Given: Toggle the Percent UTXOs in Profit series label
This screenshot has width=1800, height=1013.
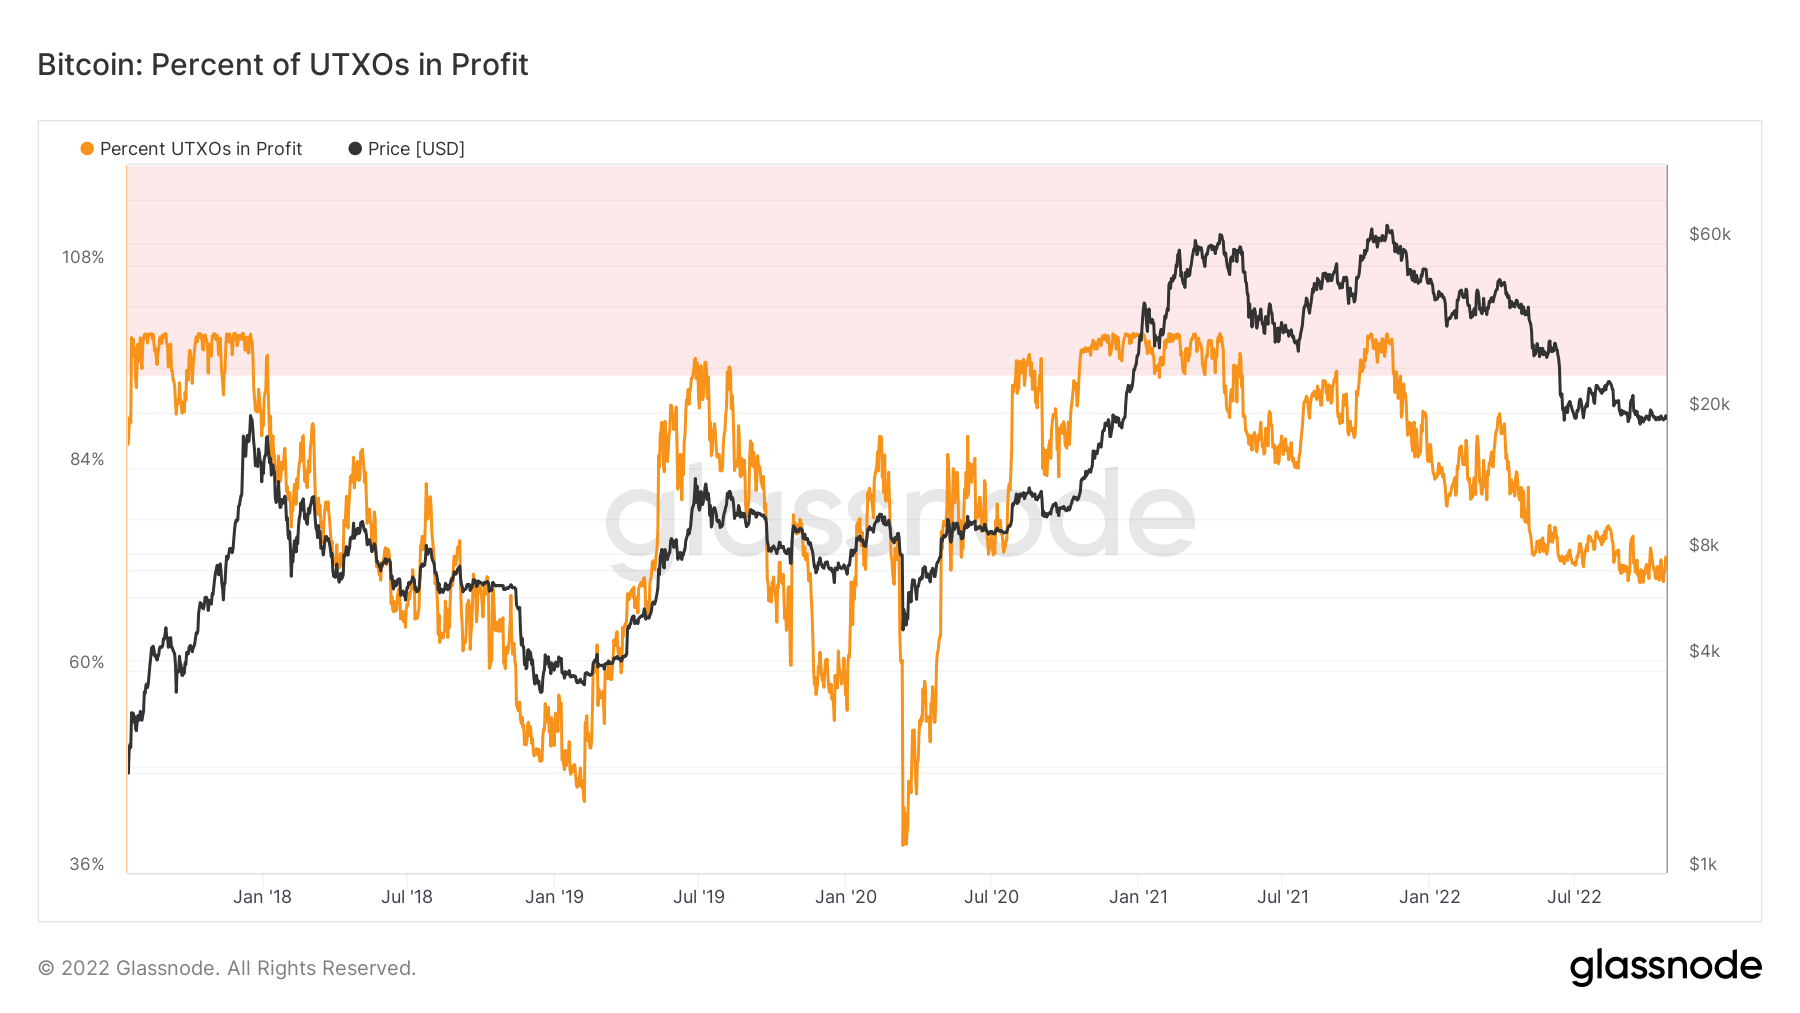Looking at the screenshot, I should click(x=201, y=149).
